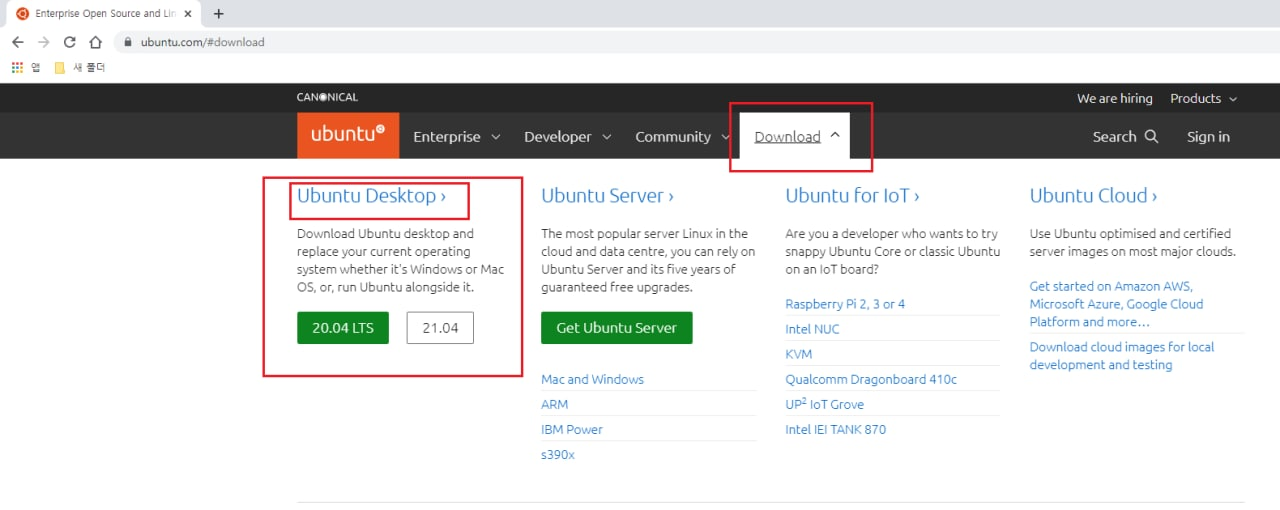The height and width of the screenshot is (510, 1280).
Task: Open the ARM server link
Action: [x=554, y=404]
